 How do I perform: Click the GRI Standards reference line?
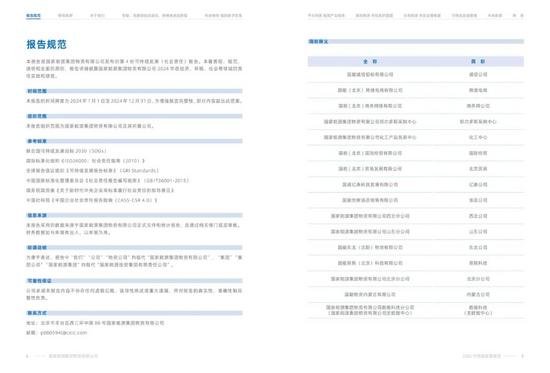(92, 171)
